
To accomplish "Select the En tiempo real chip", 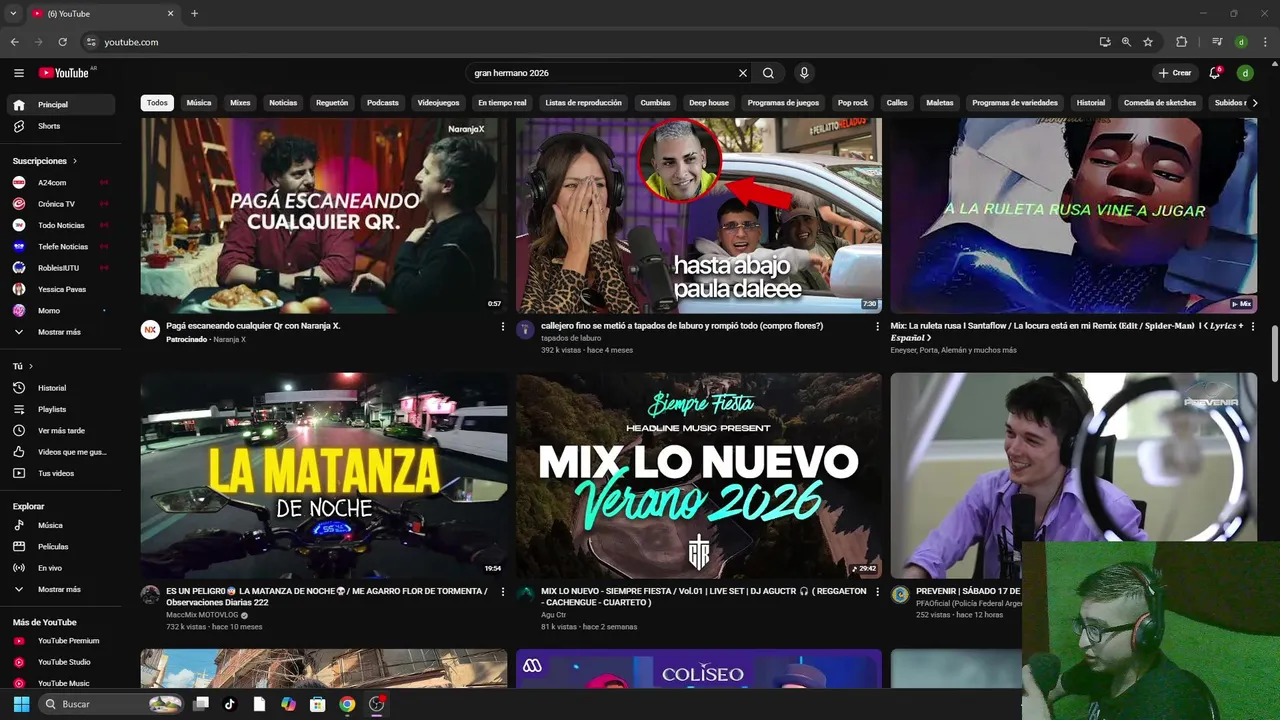I will tap(502, 103).
